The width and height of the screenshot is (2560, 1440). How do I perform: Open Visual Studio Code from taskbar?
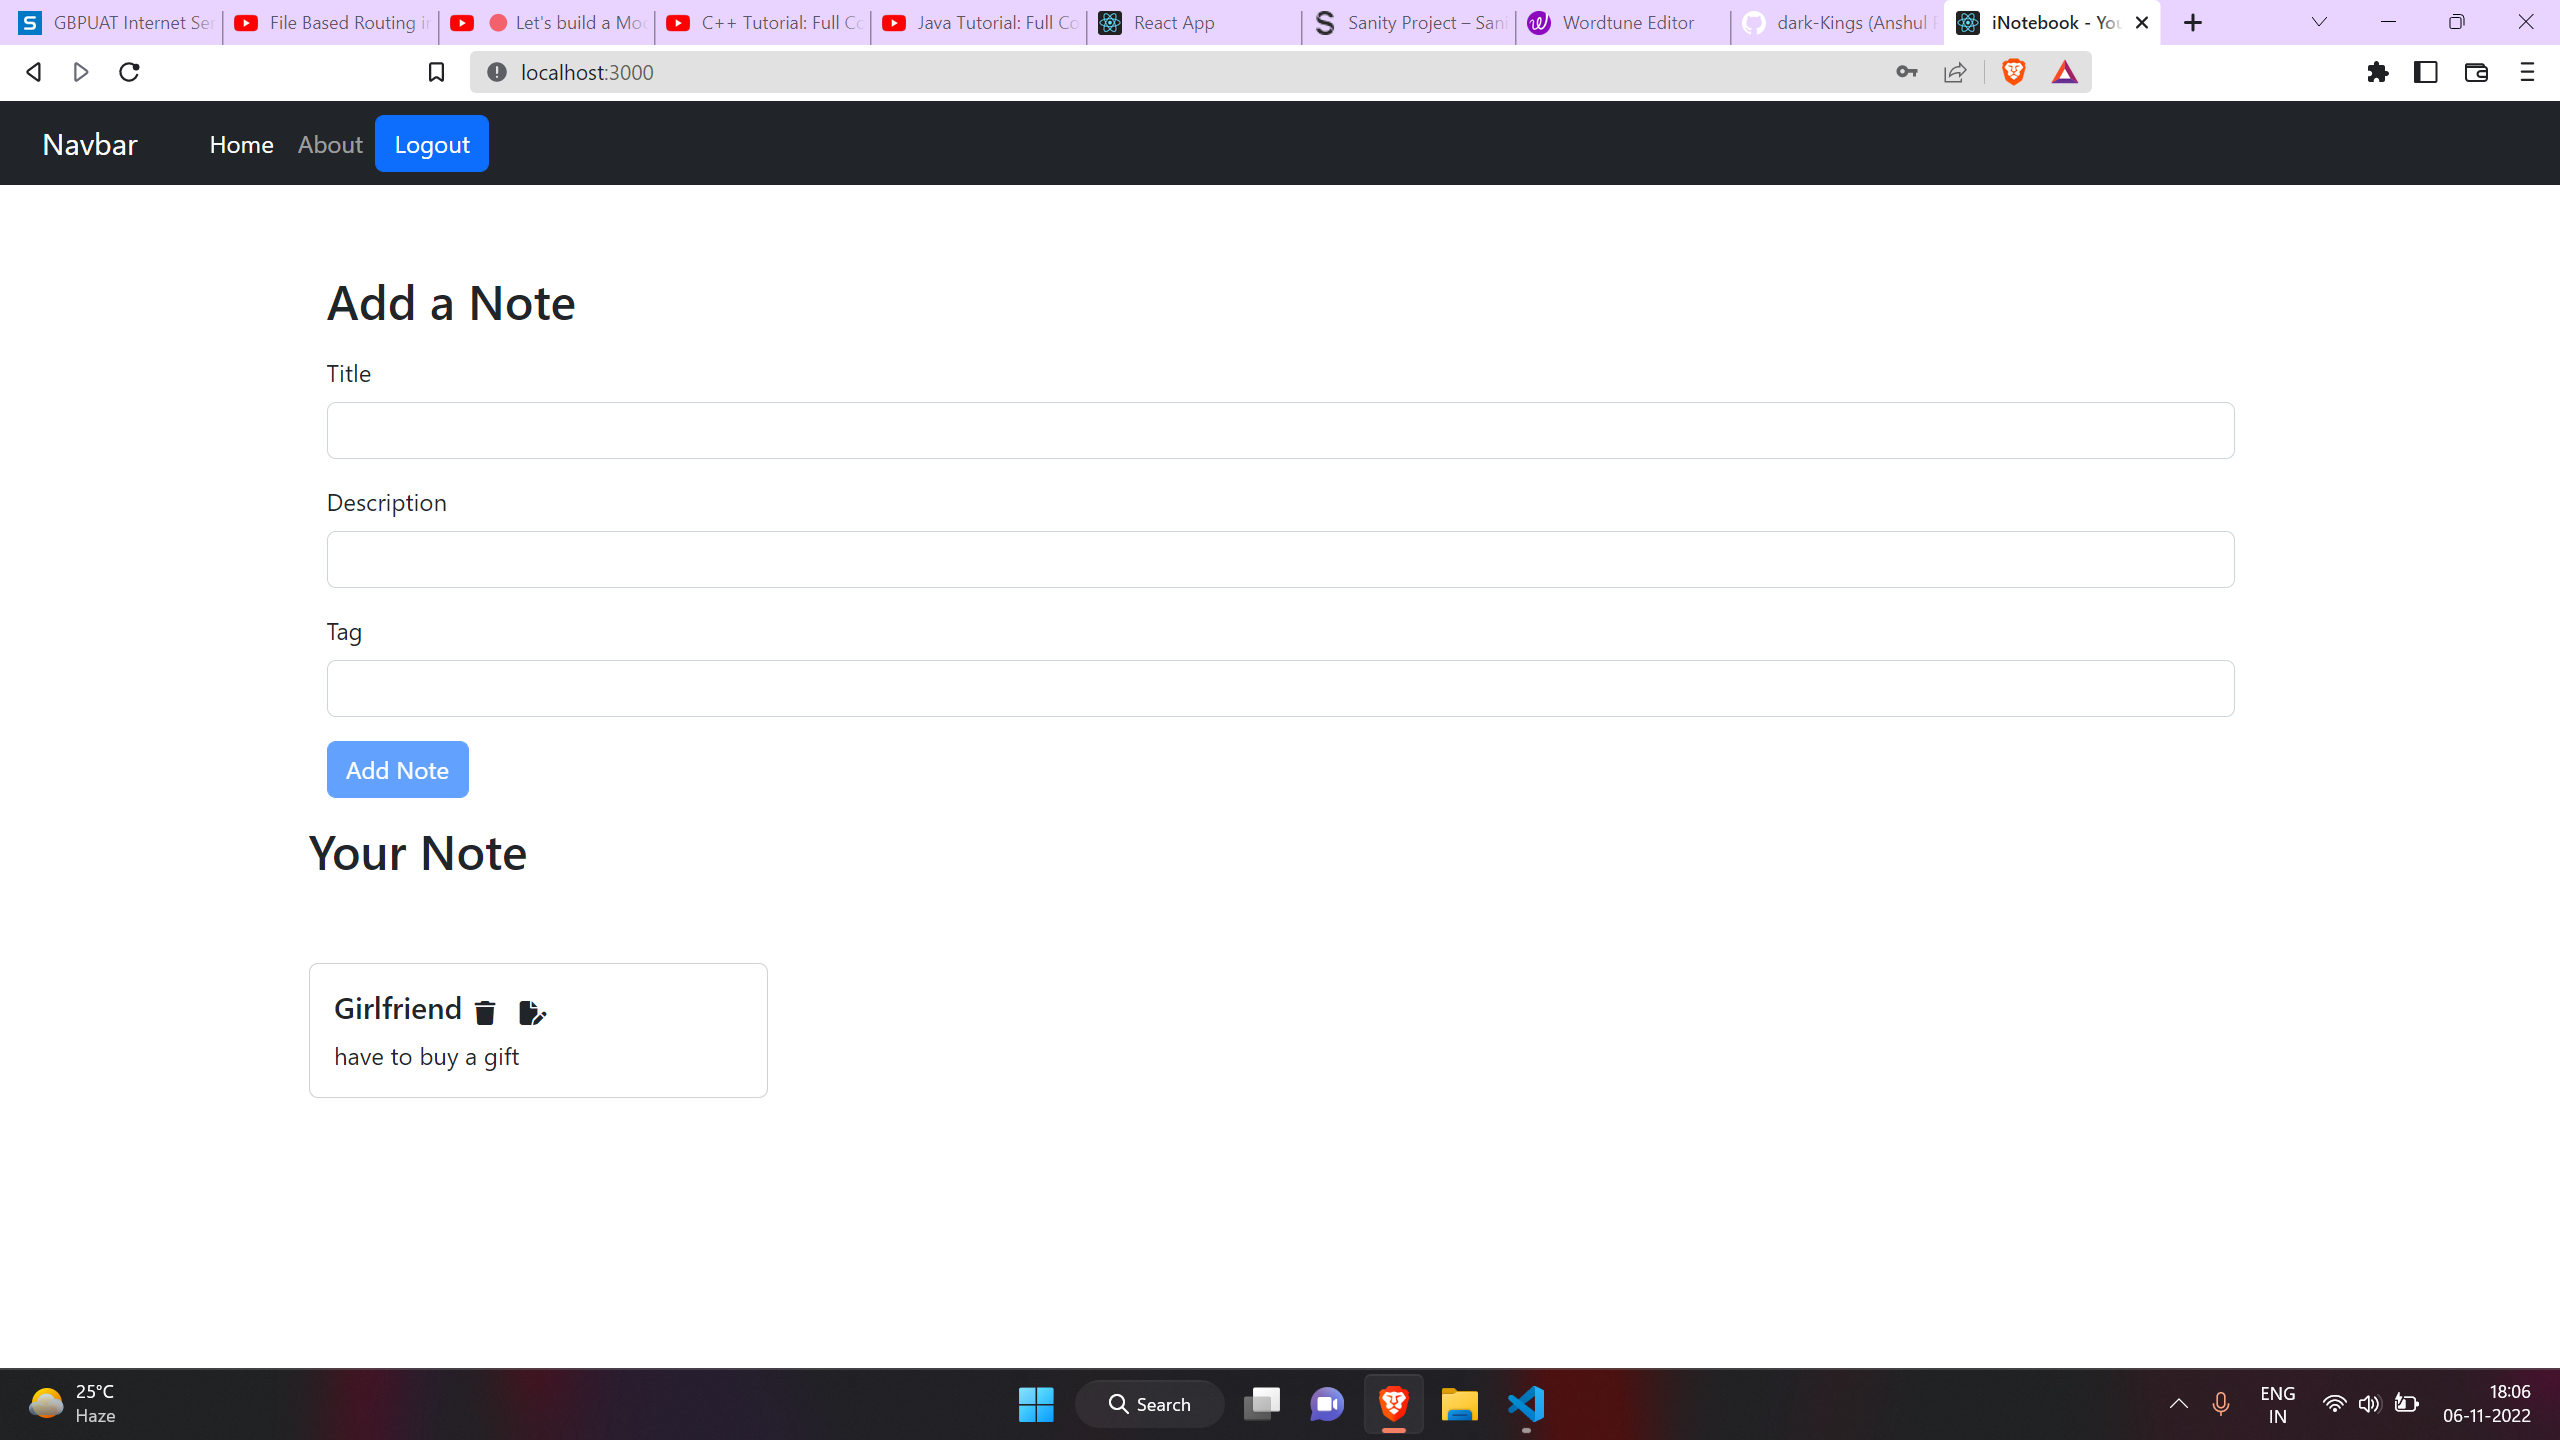coord(1526,1404)
